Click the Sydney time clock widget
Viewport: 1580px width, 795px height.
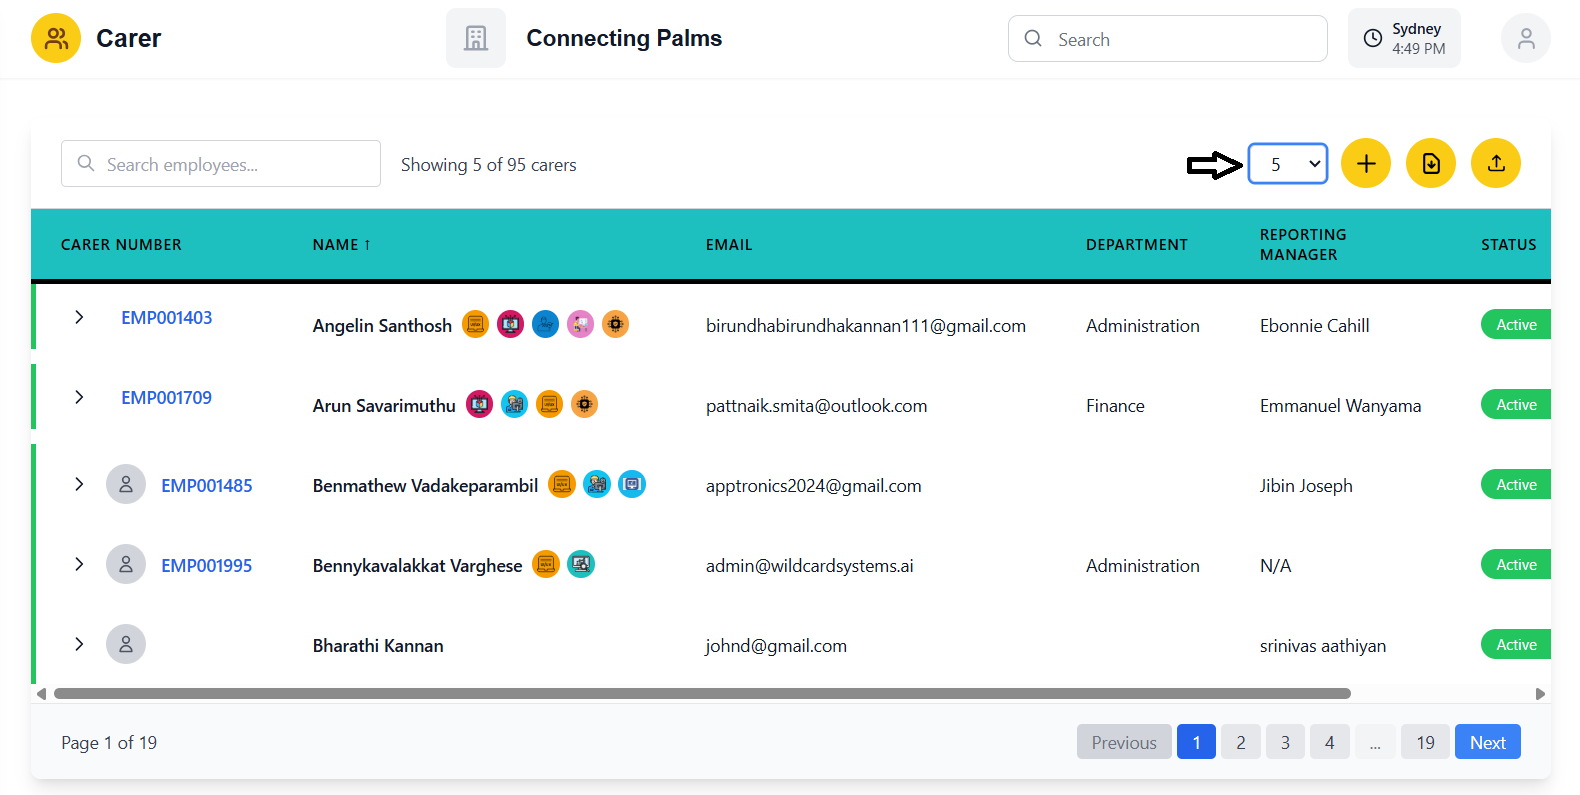coord(1403,39)
